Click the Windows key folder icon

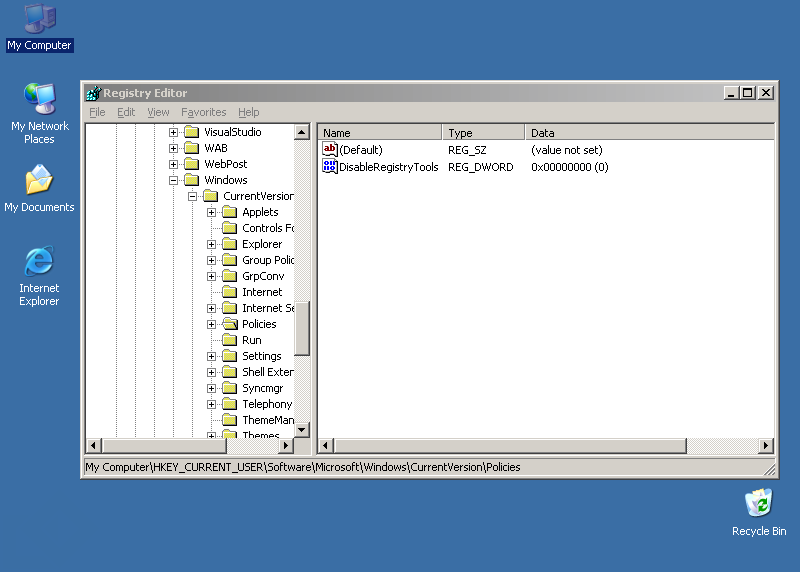(x=192, y=180)
